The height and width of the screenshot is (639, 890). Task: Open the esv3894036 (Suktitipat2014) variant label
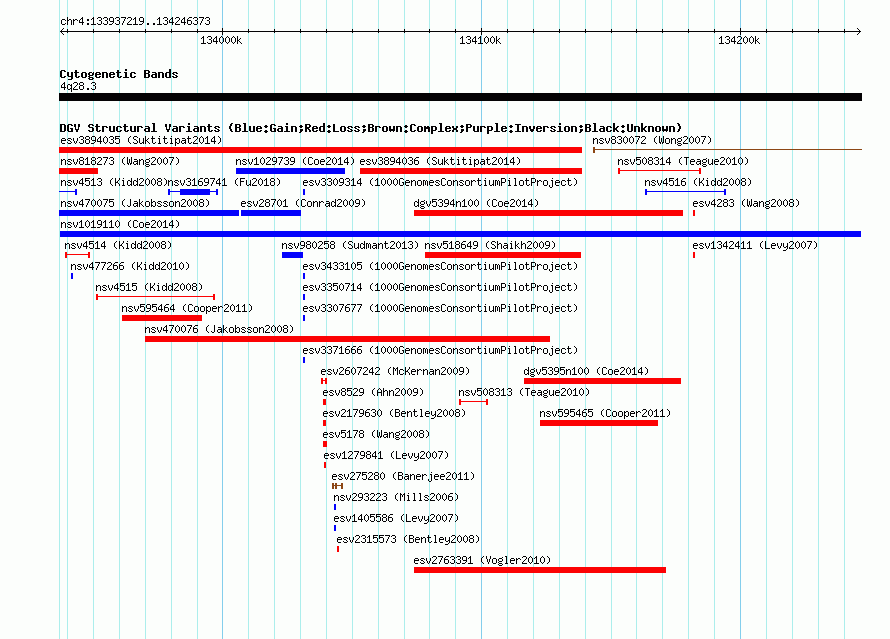[x=440, y=161]
